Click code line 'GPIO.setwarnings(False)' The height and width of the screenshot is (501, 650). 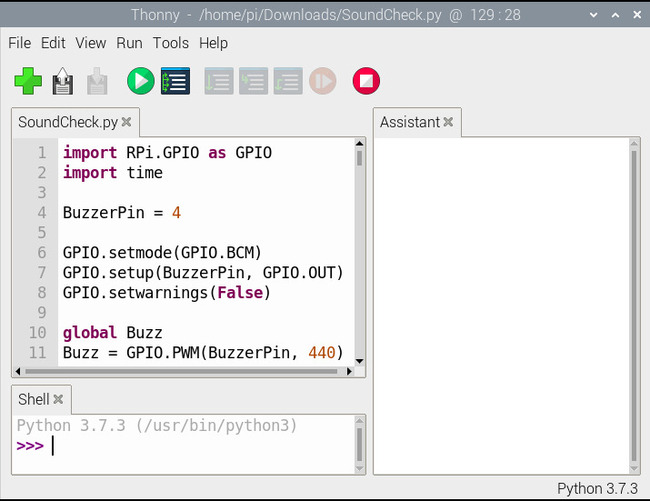pos(167,293)
